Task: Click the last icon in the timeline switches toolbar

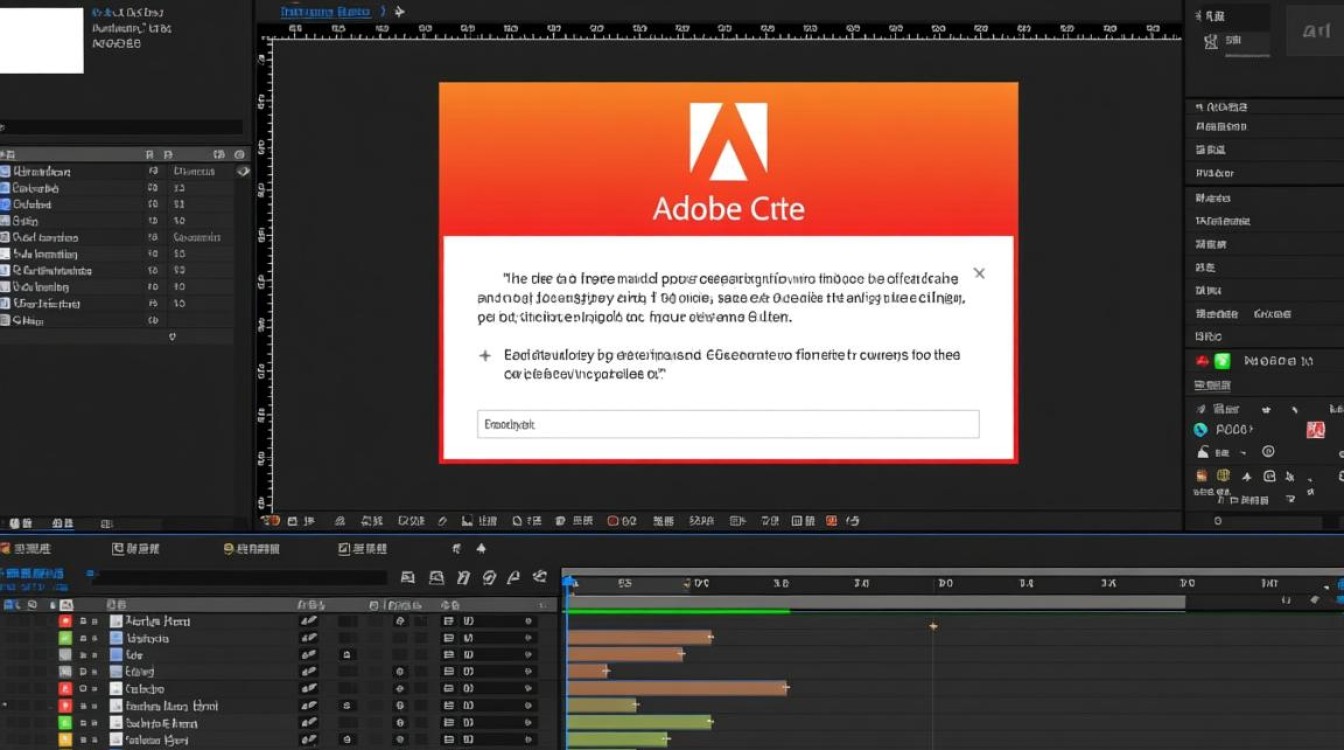Action: [540, 577]
